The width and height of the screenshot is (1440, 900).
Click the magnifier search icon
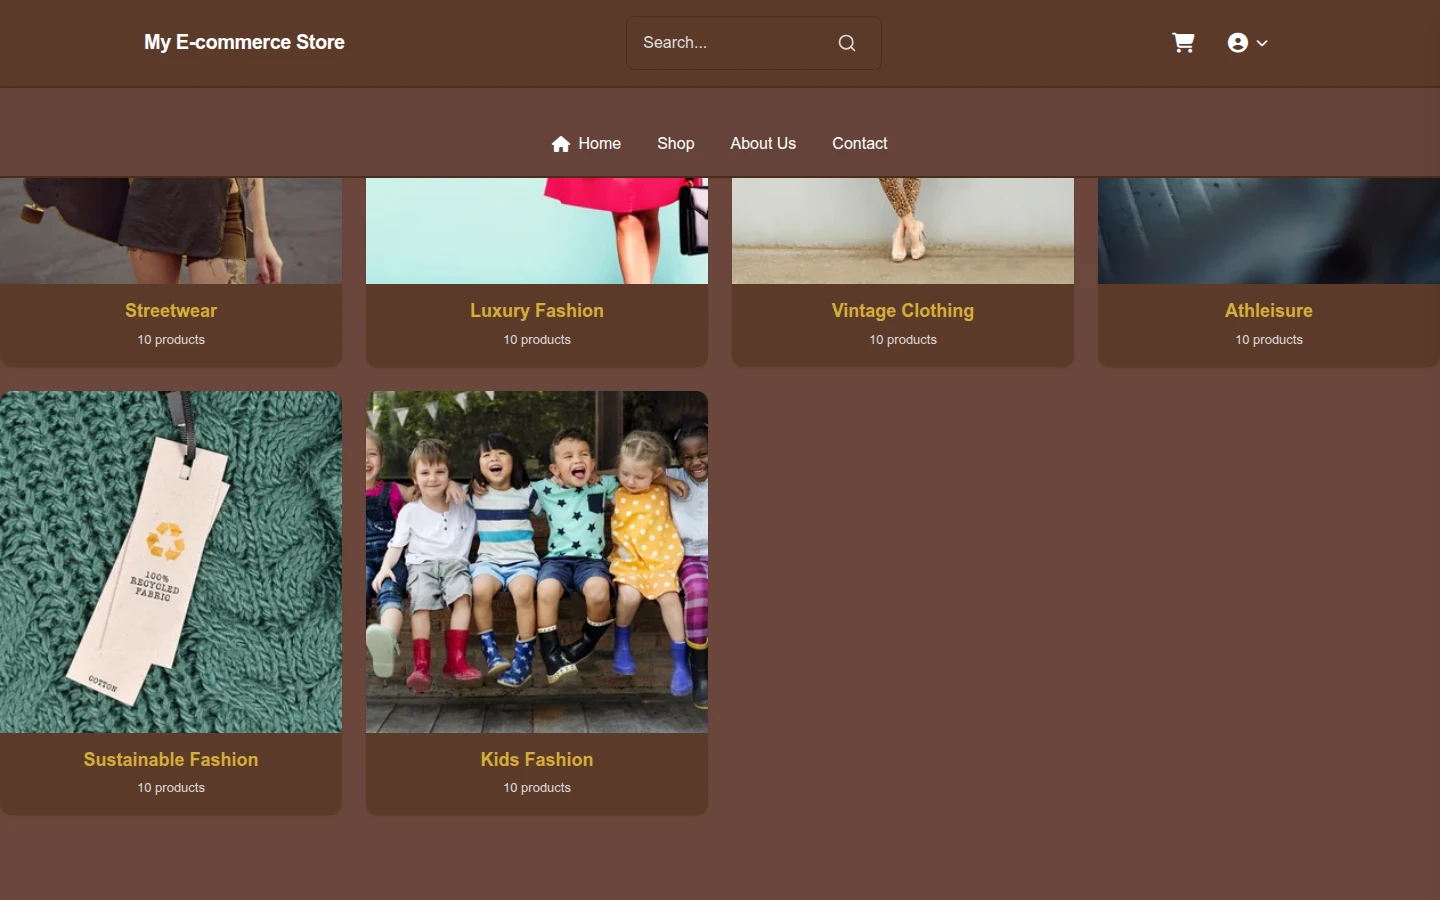pos(847,43)
